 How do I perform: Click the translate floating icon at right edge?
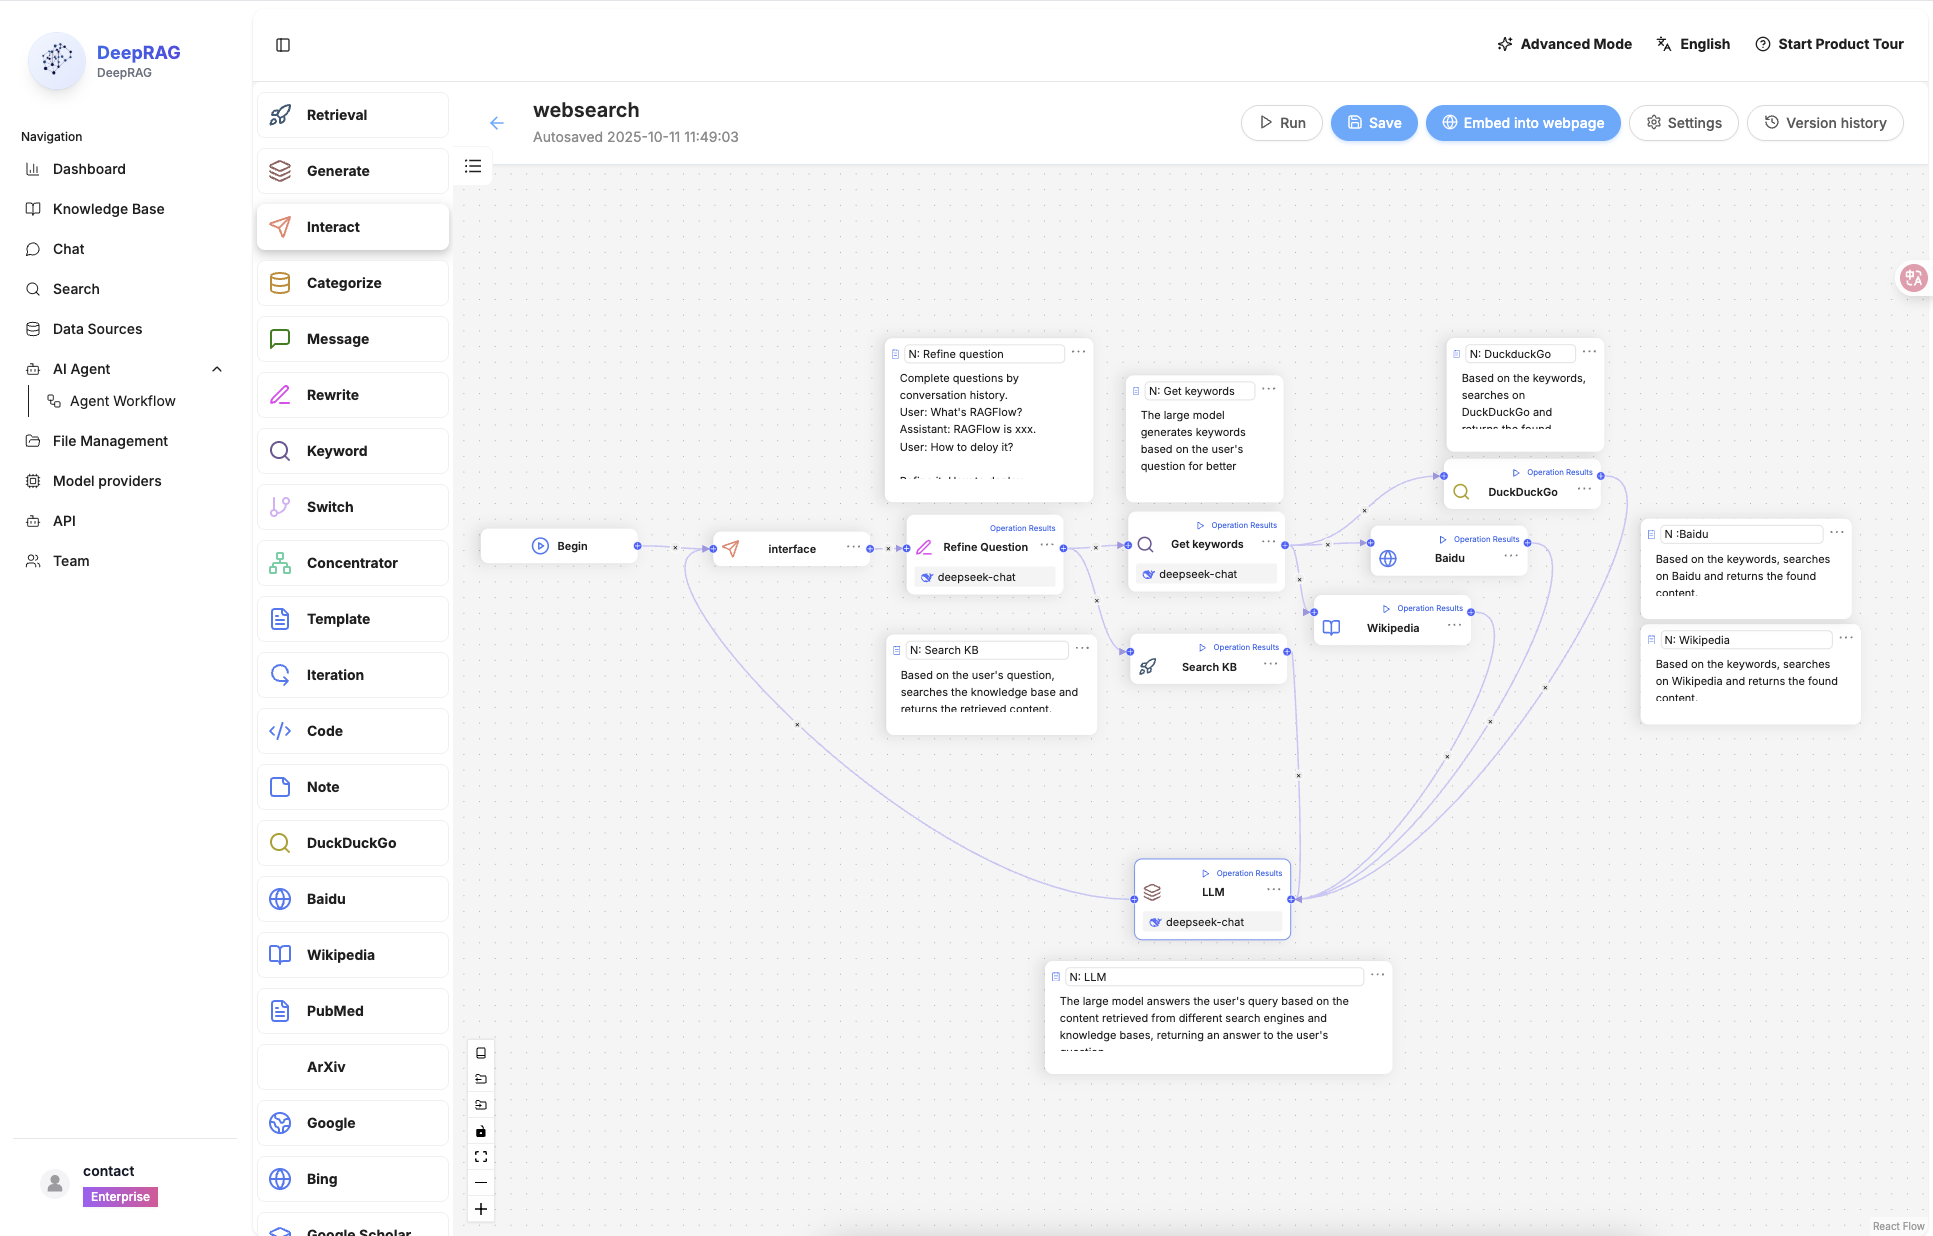(1913, 278)
